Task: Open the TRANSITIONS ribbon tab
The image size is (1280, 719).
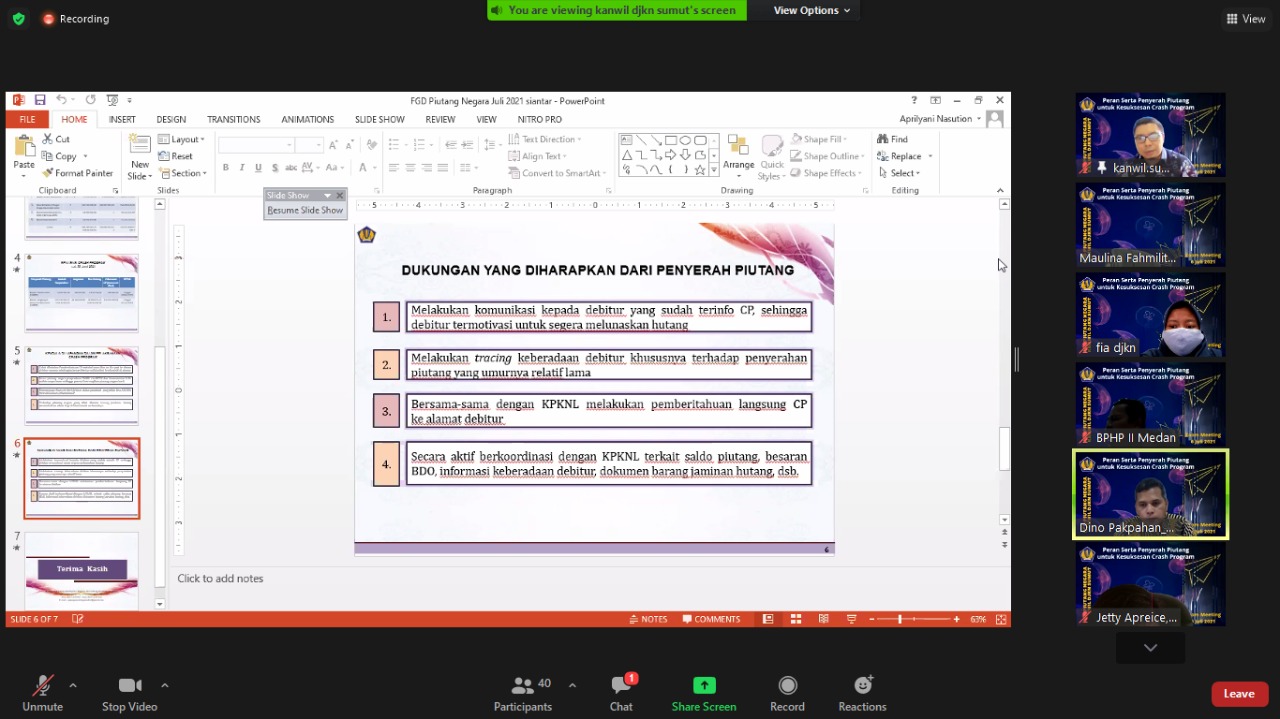Action: [x=233, y=119]
